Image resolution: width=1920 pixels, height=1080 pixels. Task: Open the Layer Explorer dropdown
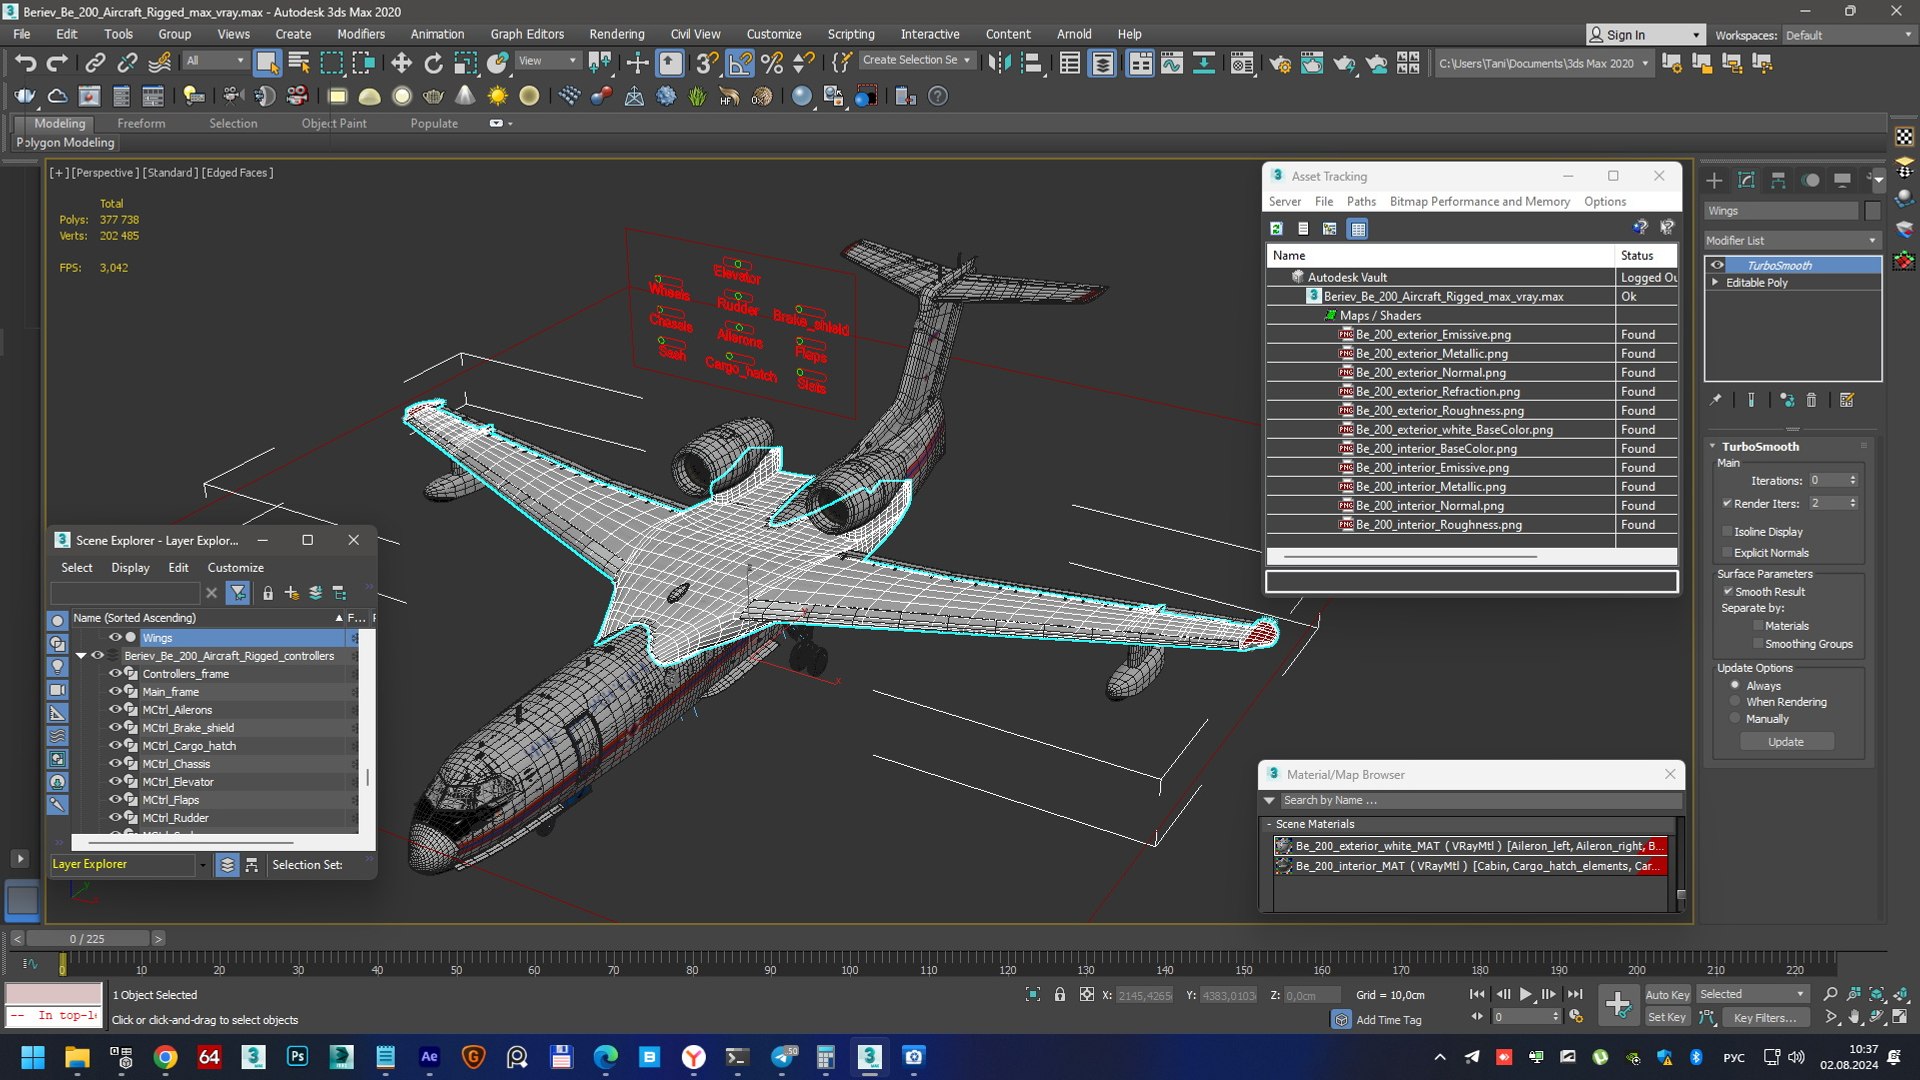202,865
